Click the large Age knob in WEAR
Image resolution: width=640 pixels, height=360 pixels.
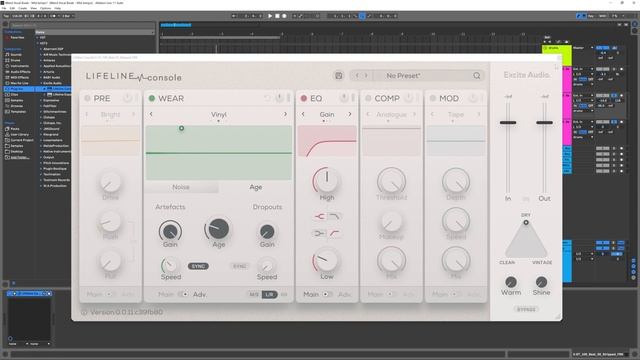(218, 229)
